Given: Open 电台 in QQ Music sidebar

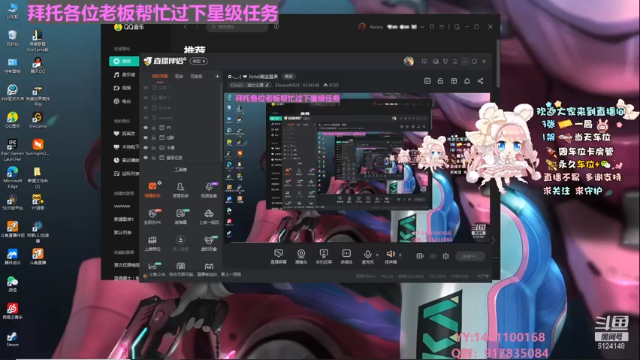Looking at the screenshot, I should [x=122, y=101].
